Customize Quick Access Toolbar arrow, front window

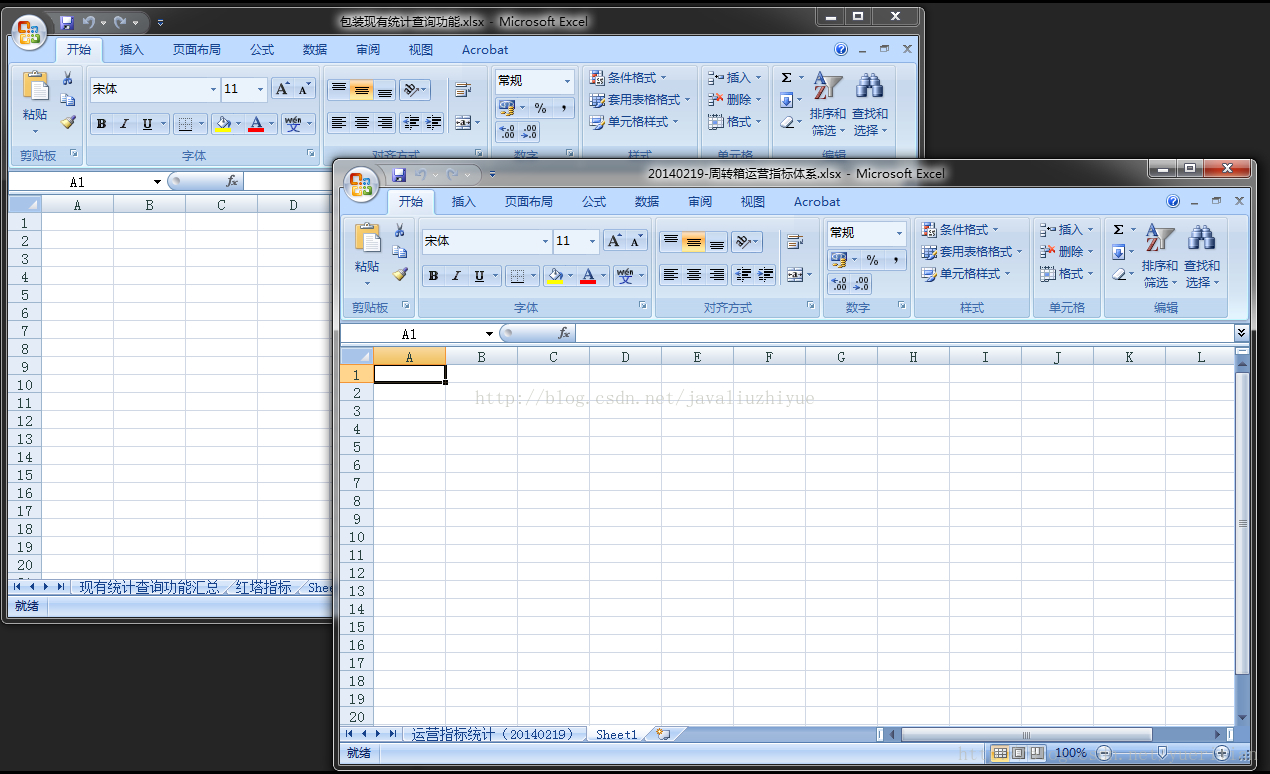click(492, 175)
